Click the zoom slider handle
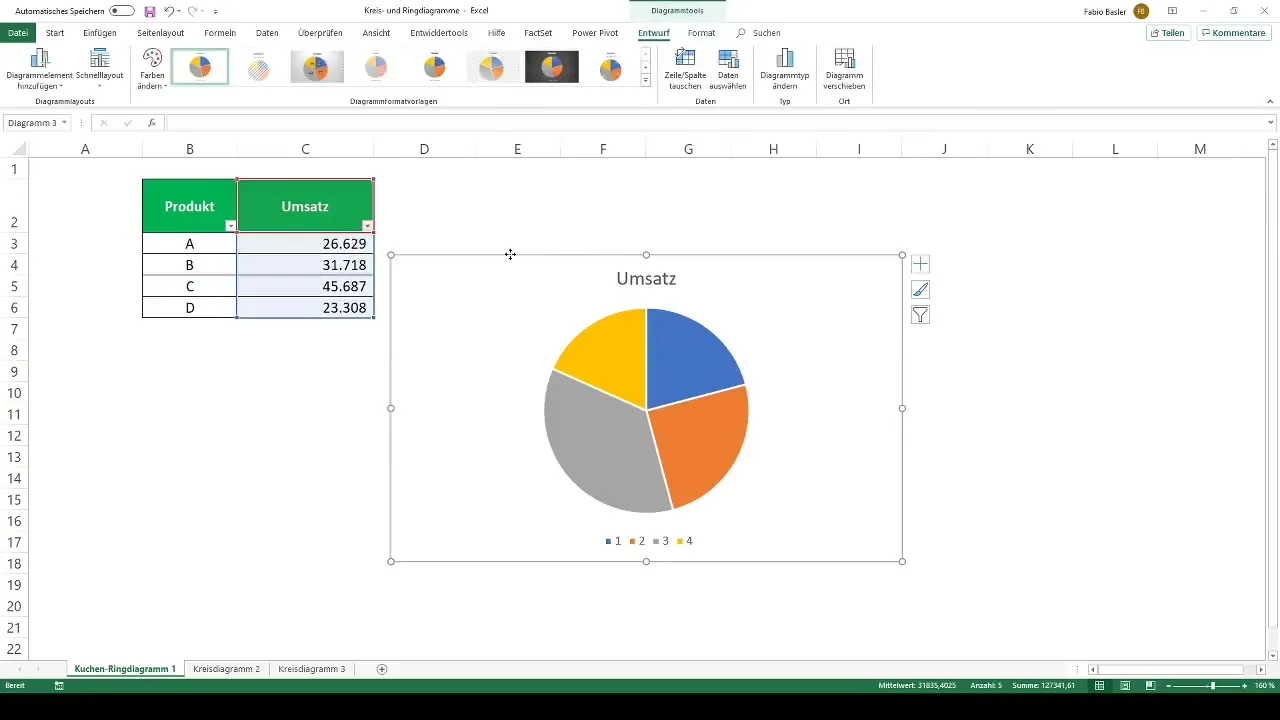The image size is (1280, 720). 1213,686
